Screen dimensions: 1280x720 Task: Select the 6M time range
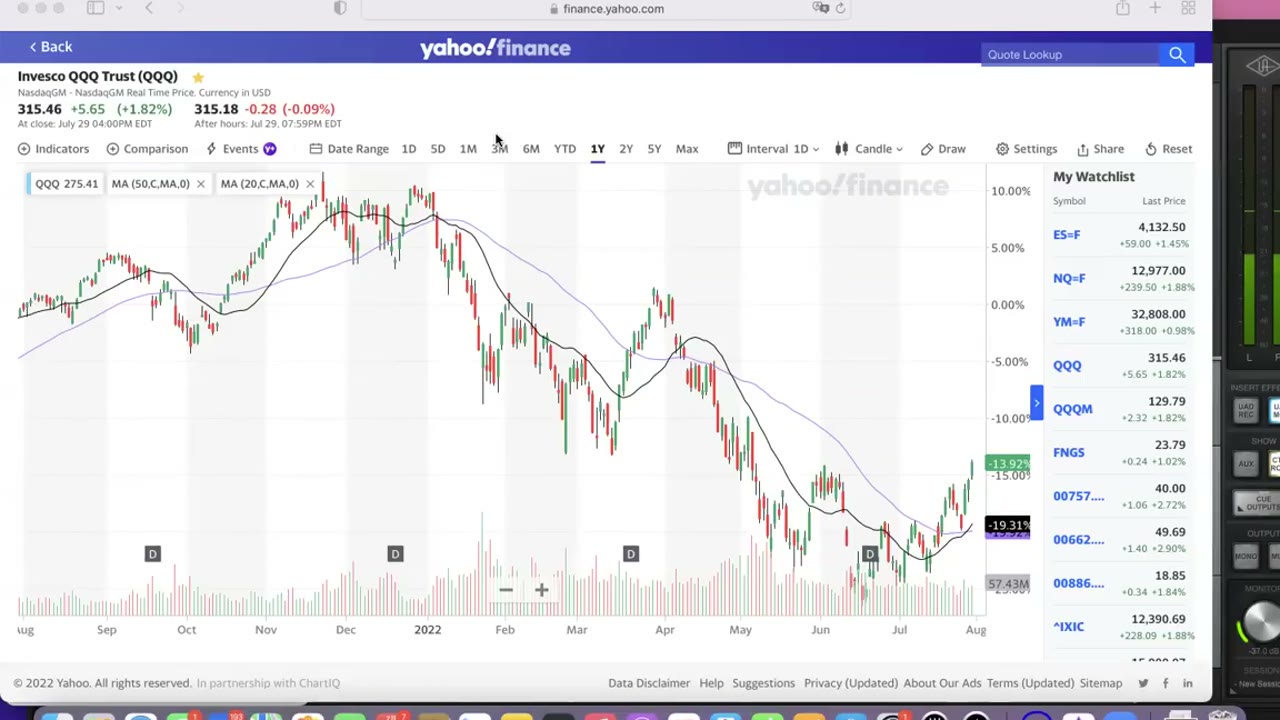pyautogui.click(x=531, y=149)
